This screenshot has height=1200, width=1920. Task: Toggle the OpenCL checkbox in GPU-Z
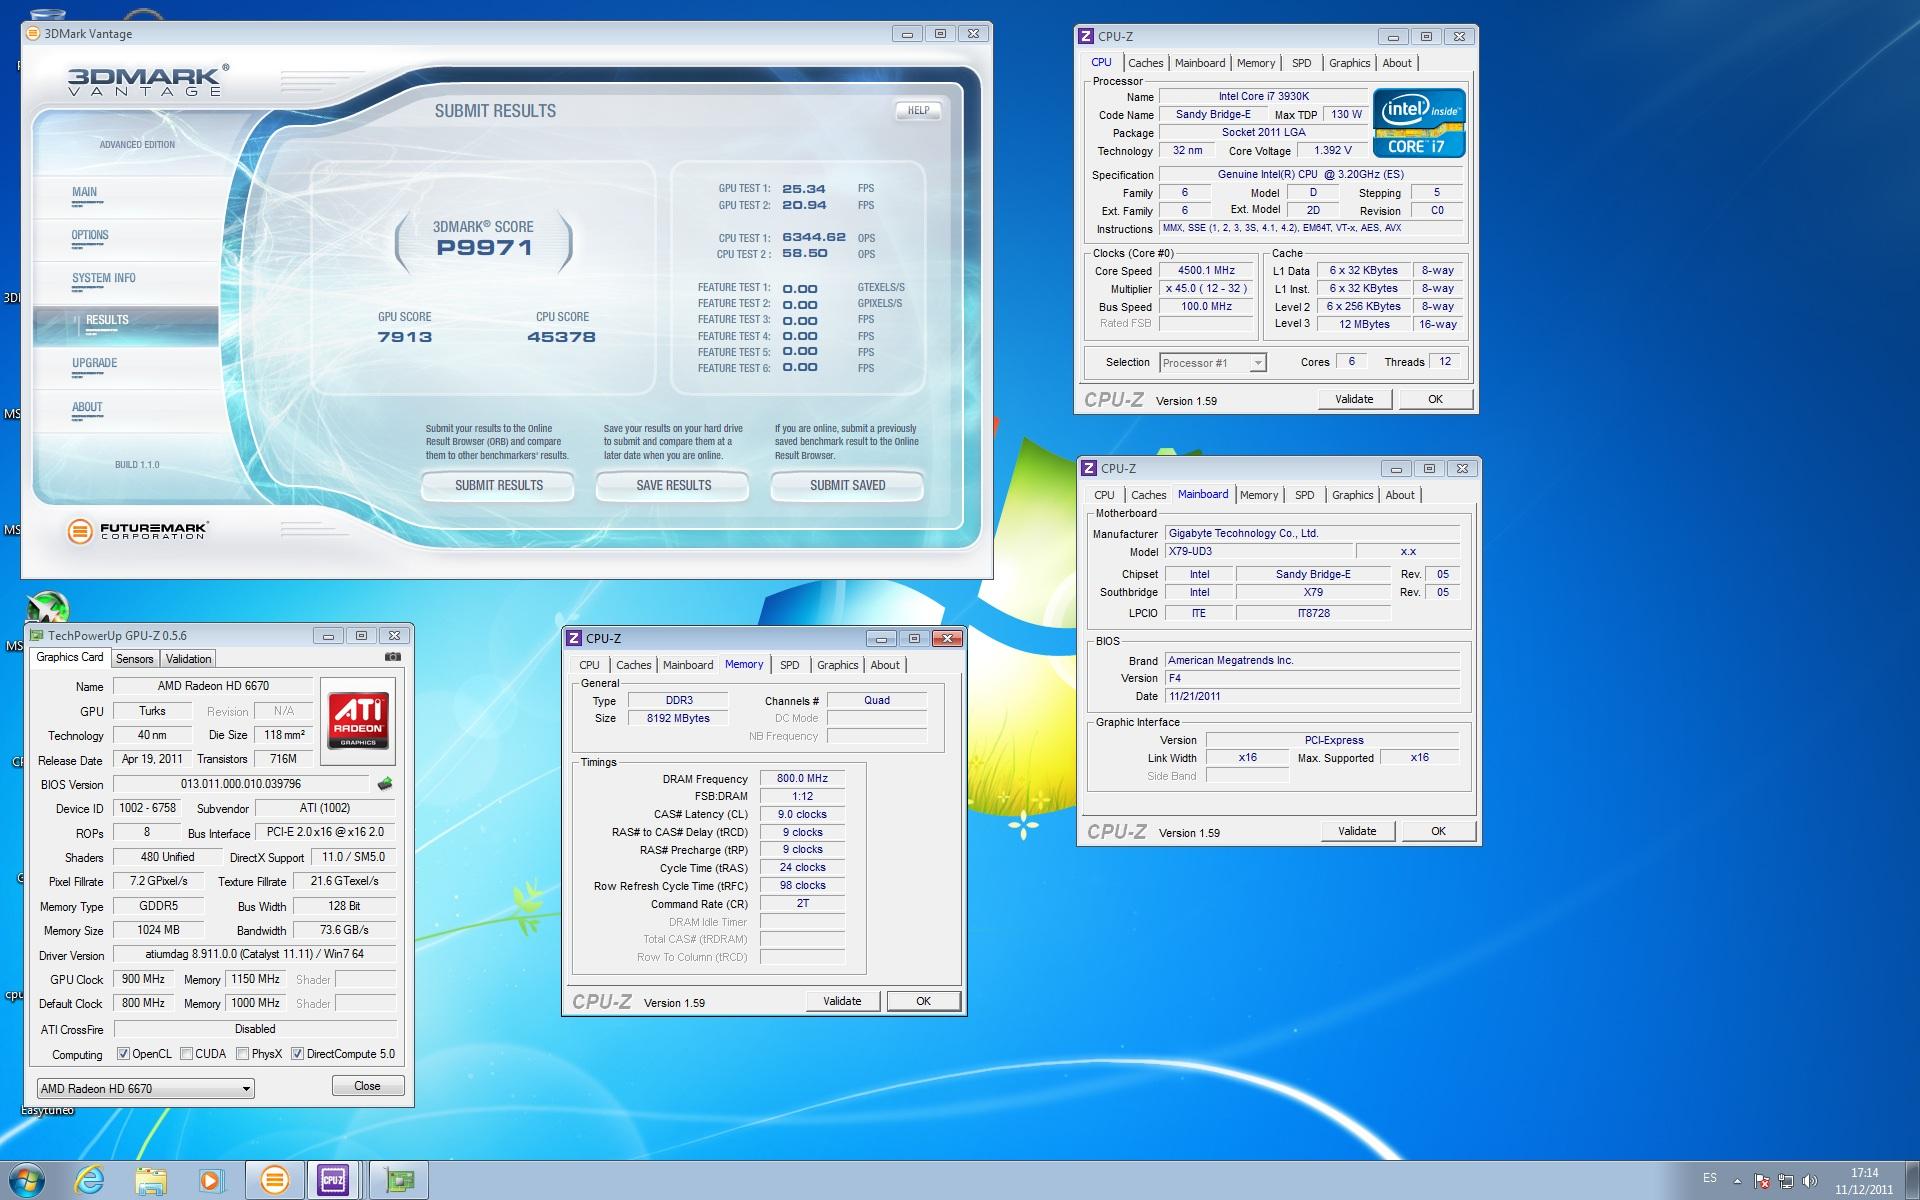123,1053
